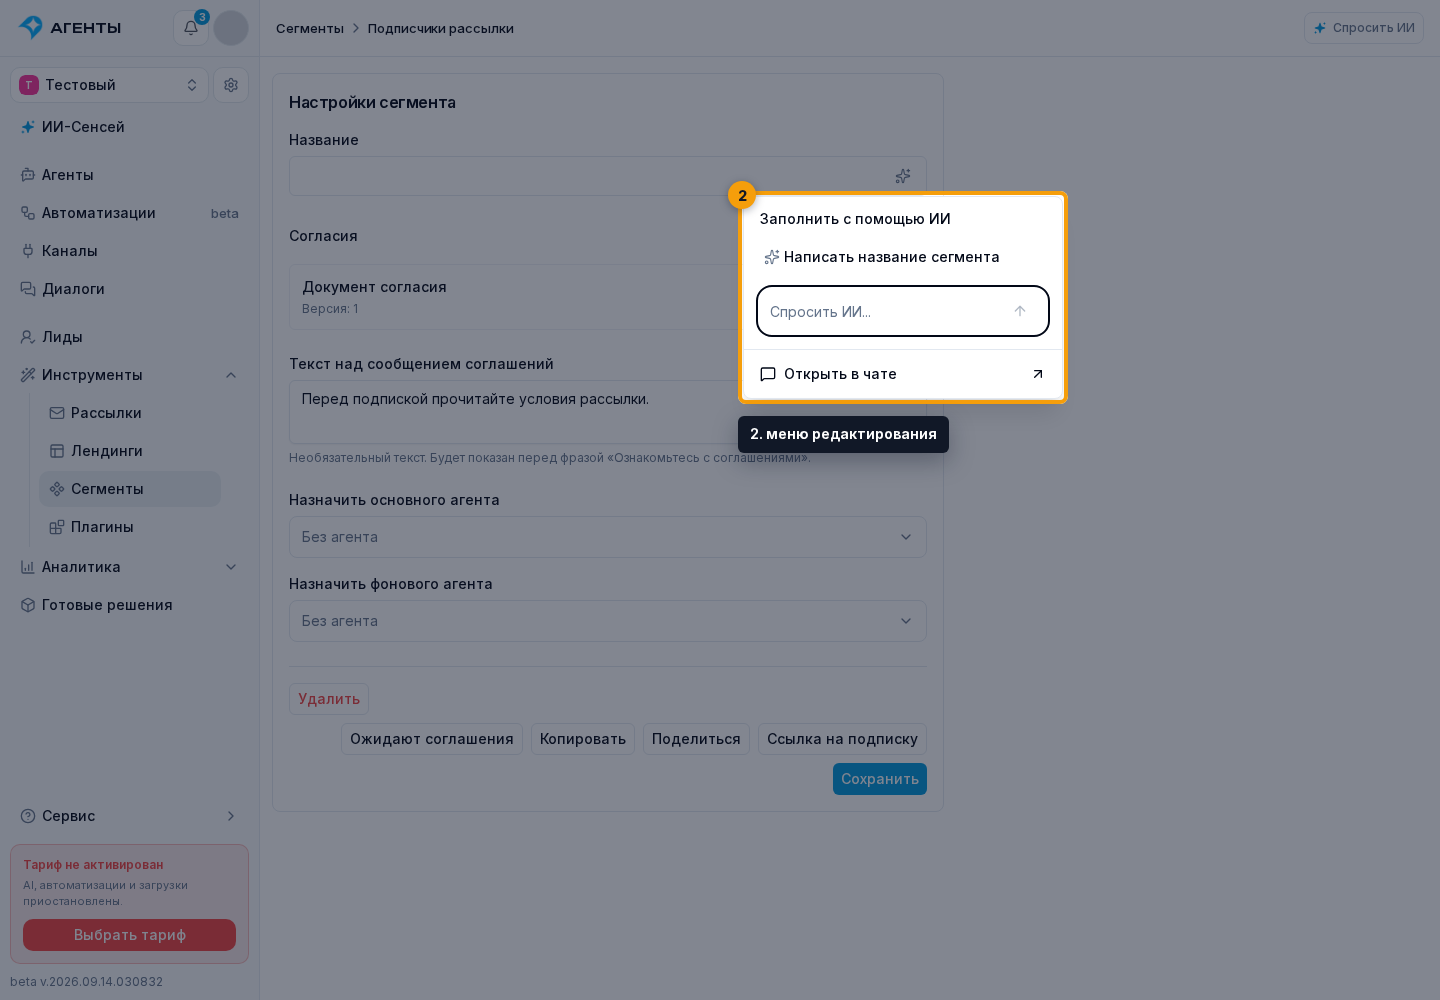Collapse the Инструменты section
This screenshot has height=1000, width=1440.
129,375
